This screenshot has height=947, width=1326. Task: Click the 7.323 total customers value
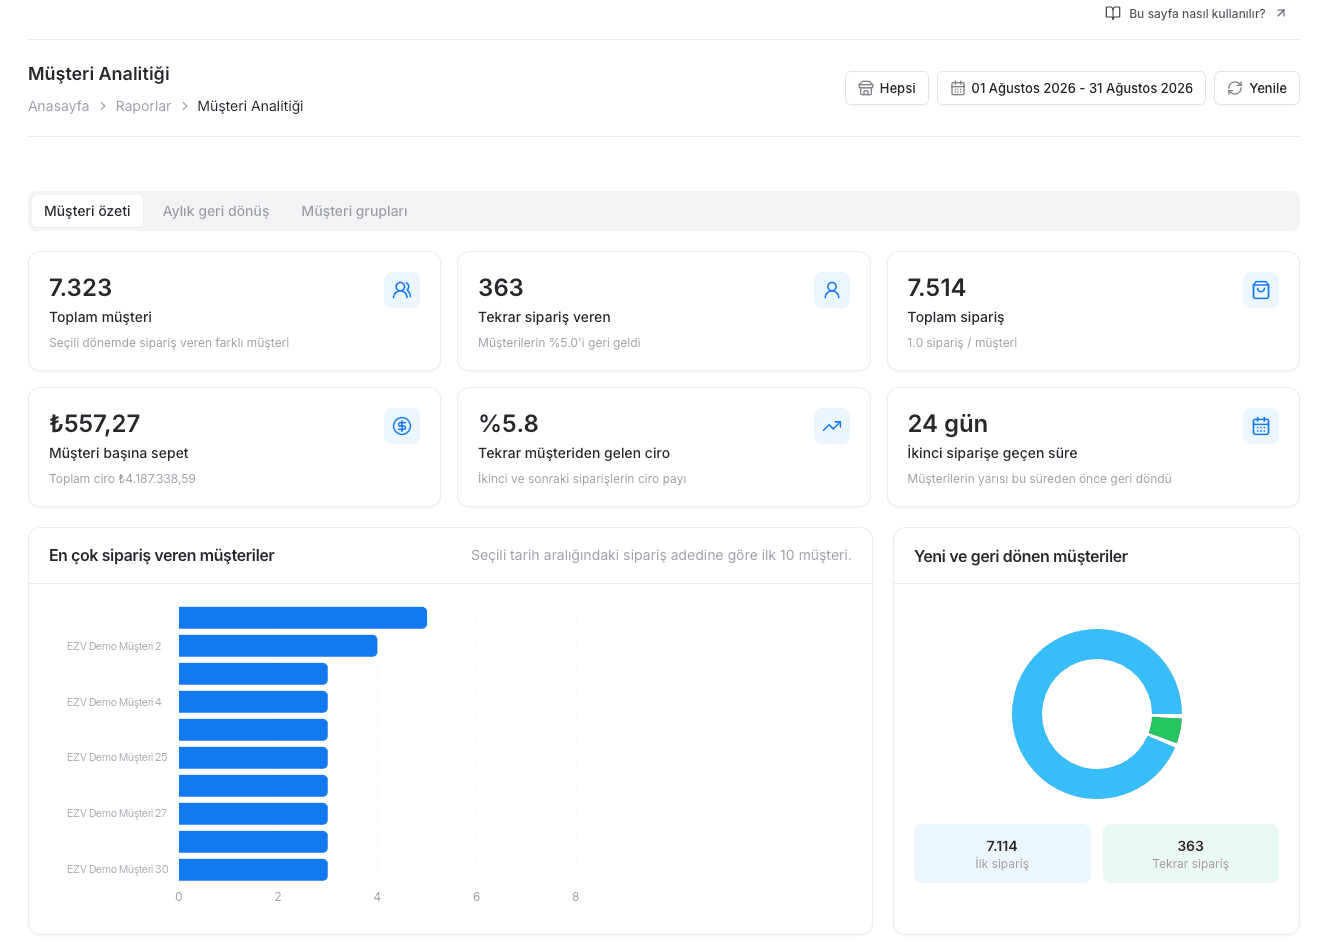[x=80, y=288]
